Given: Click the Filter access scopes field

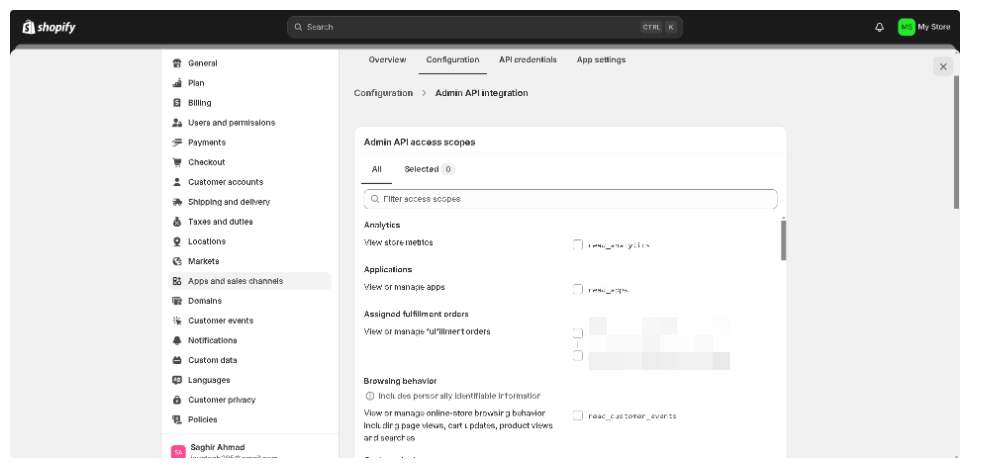Looking at the screenshot, I should tap(570, 199).
